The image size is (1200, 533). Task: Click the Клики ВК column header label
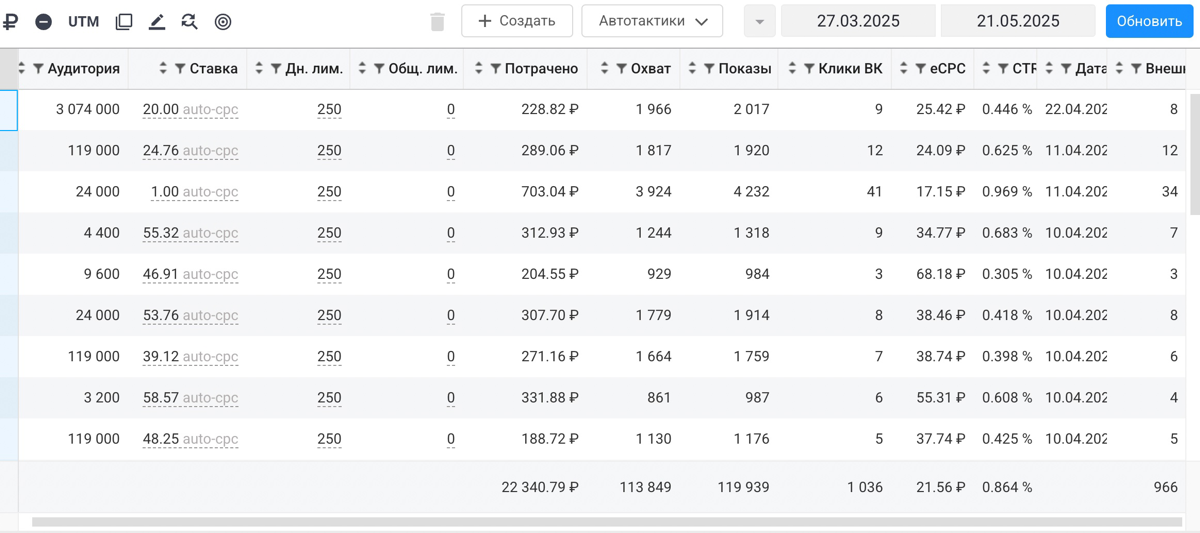(x=850, y=69)
